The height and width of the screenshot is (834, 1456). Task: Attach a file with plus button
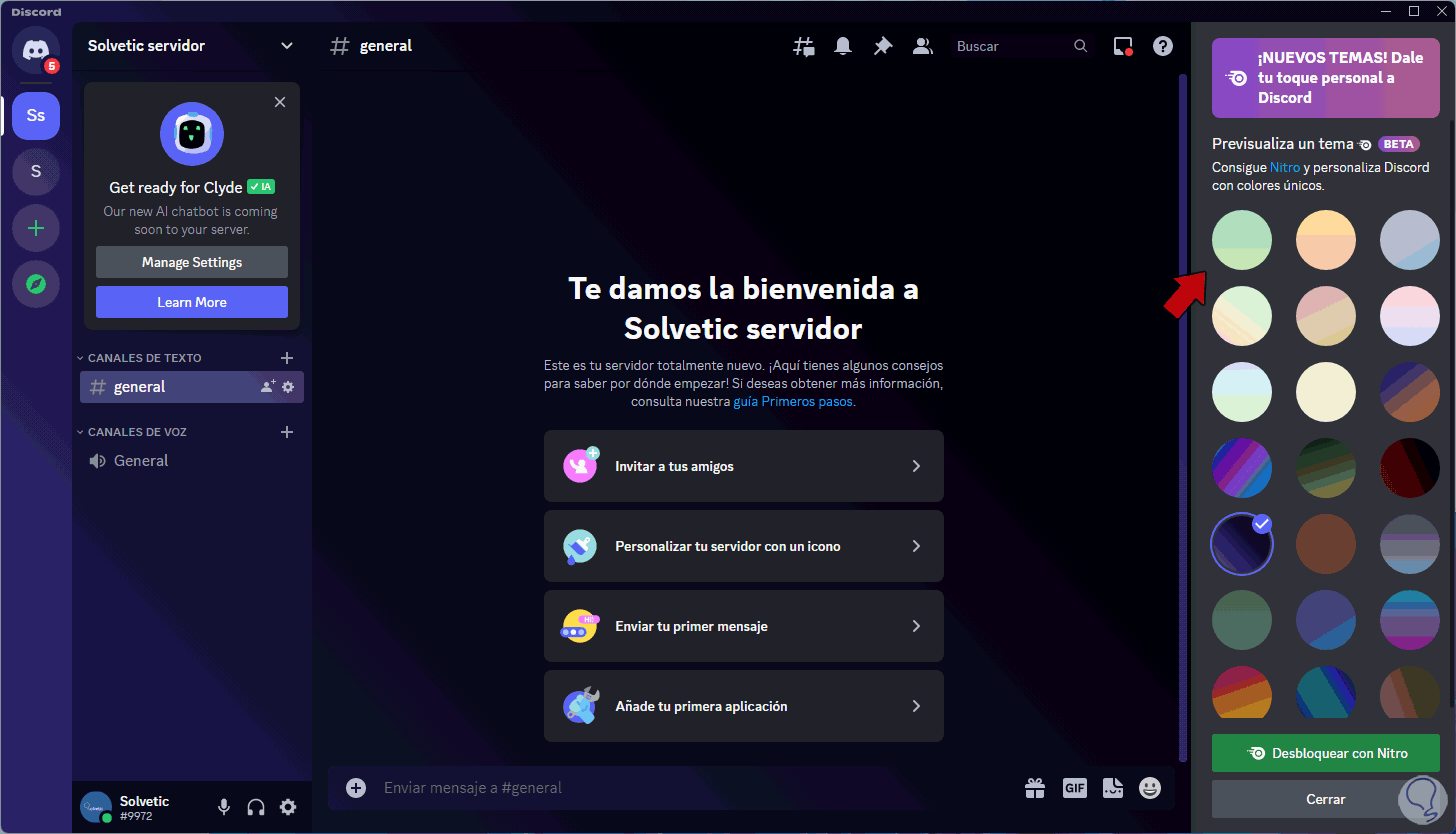[356, 788]
